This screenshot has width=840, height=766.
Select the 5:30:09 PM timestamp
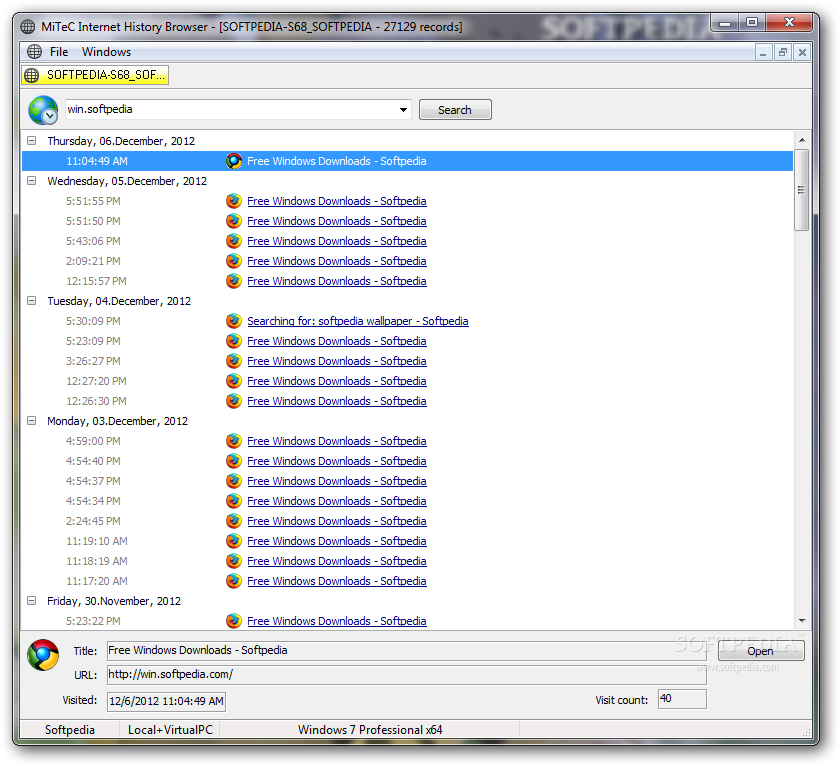pos(93,321)
